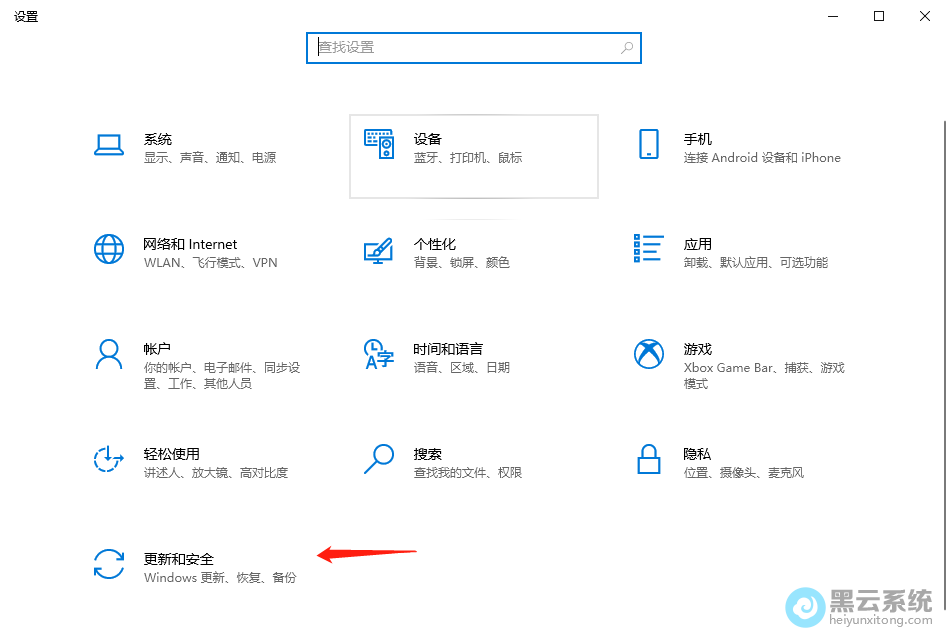The image size is (948, 632).
Task: Select the Time and Language icon
Action: 378,354
